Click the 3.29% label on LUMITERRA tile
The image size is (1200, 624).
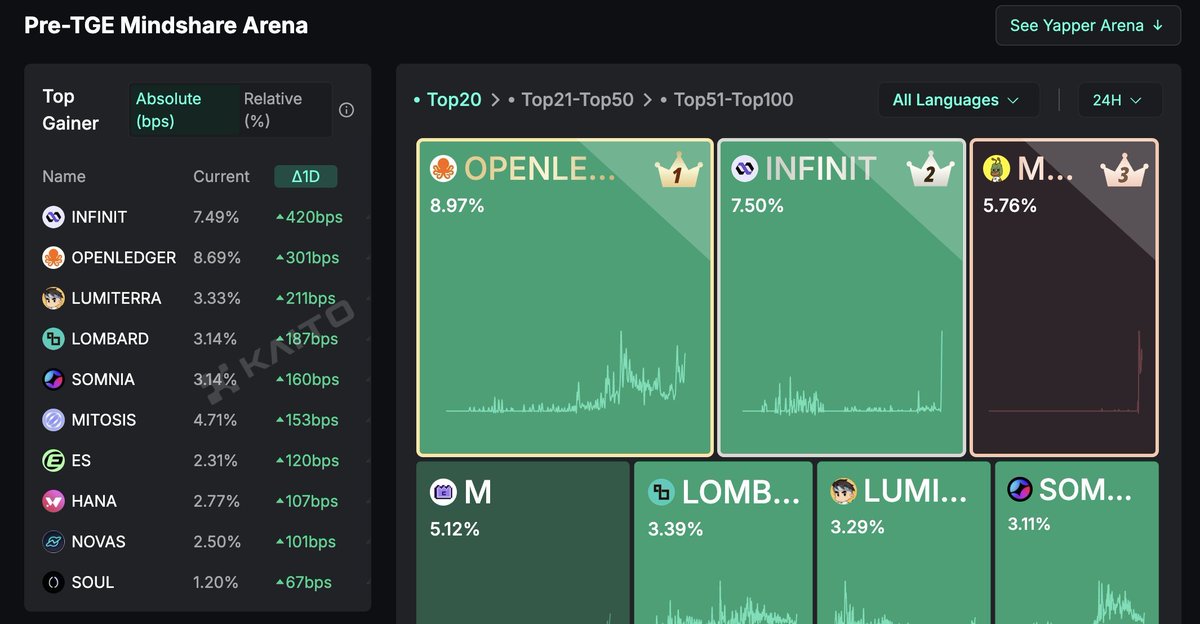coord(857,527)
